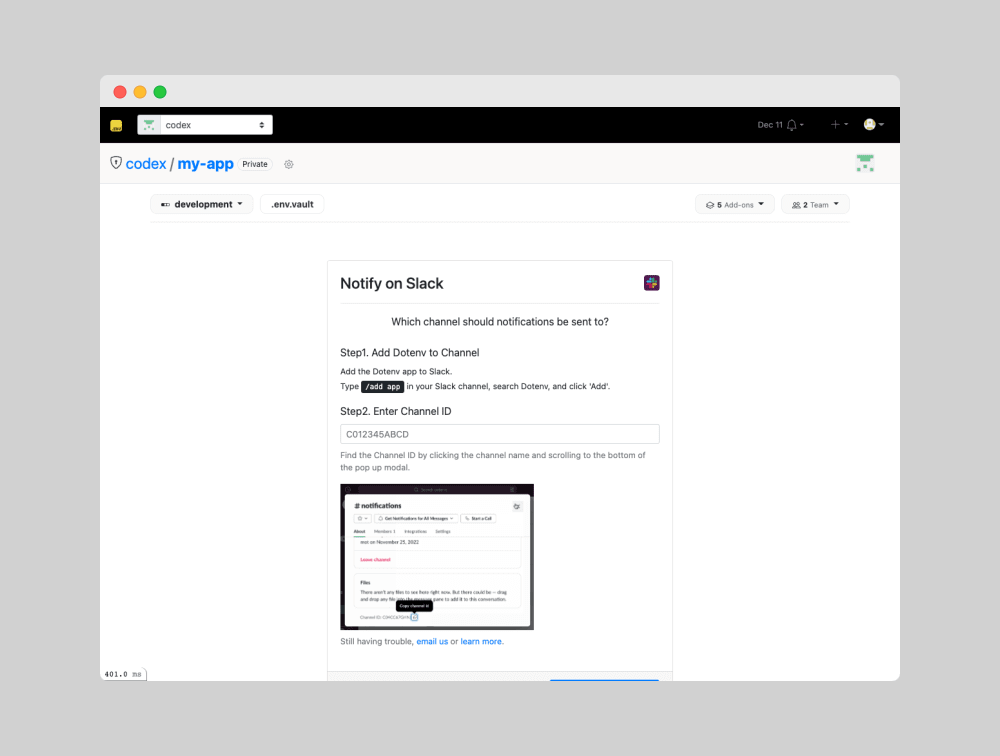
Task: Open project settings gear icon
Action: (289, 165)
